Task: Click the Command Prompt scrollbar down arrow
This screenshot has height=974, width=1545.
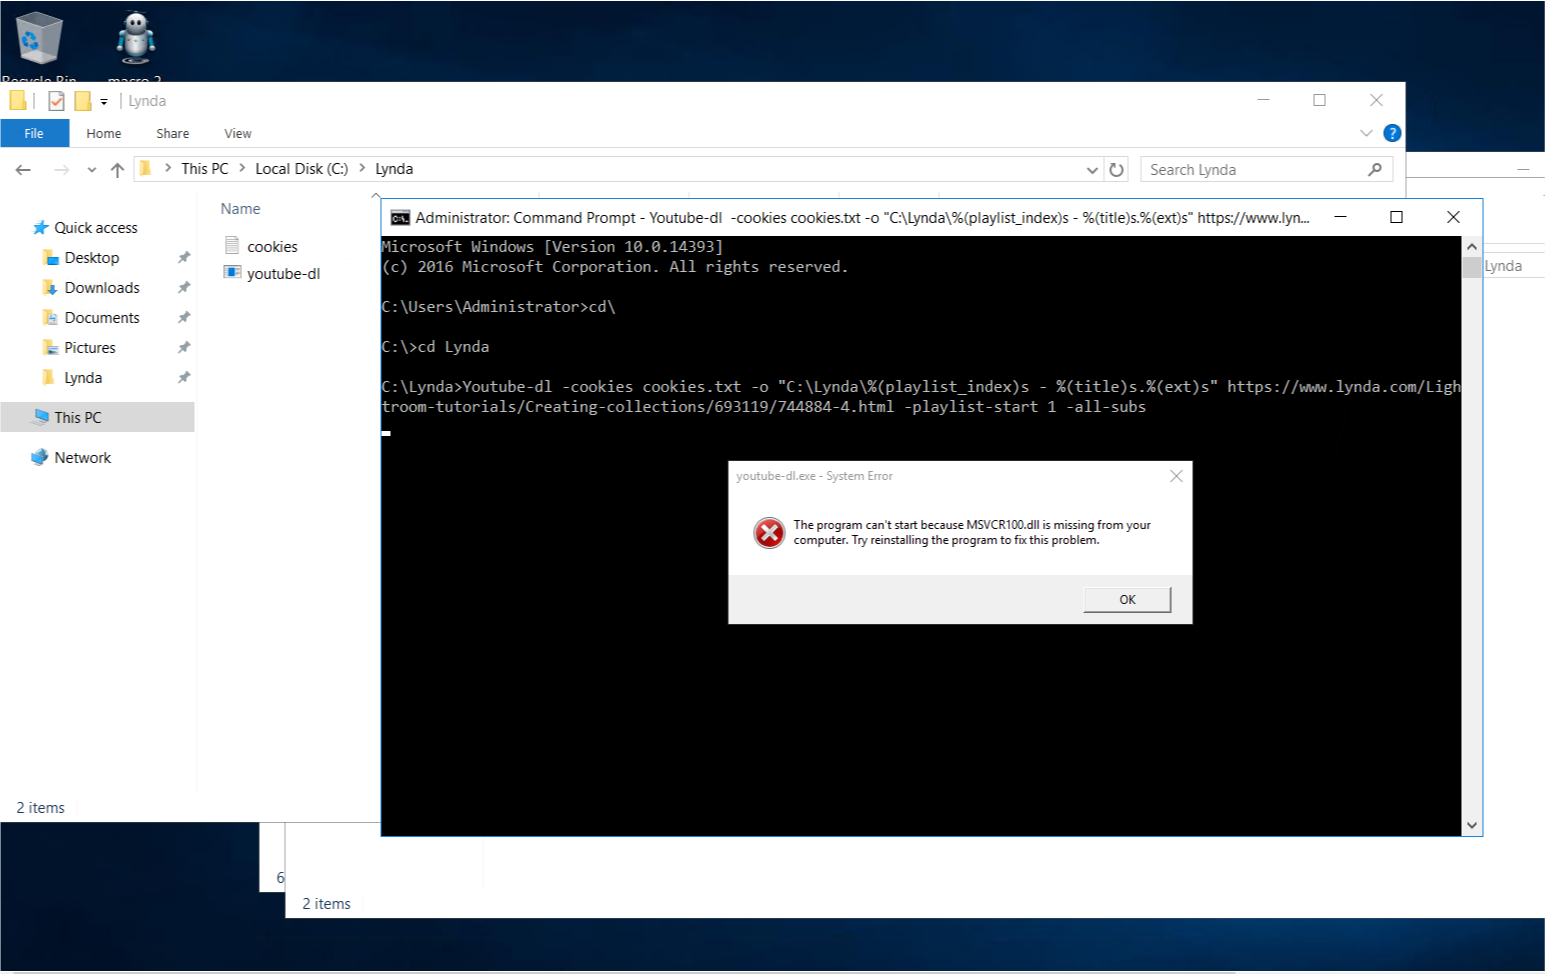Action: 1472,825
